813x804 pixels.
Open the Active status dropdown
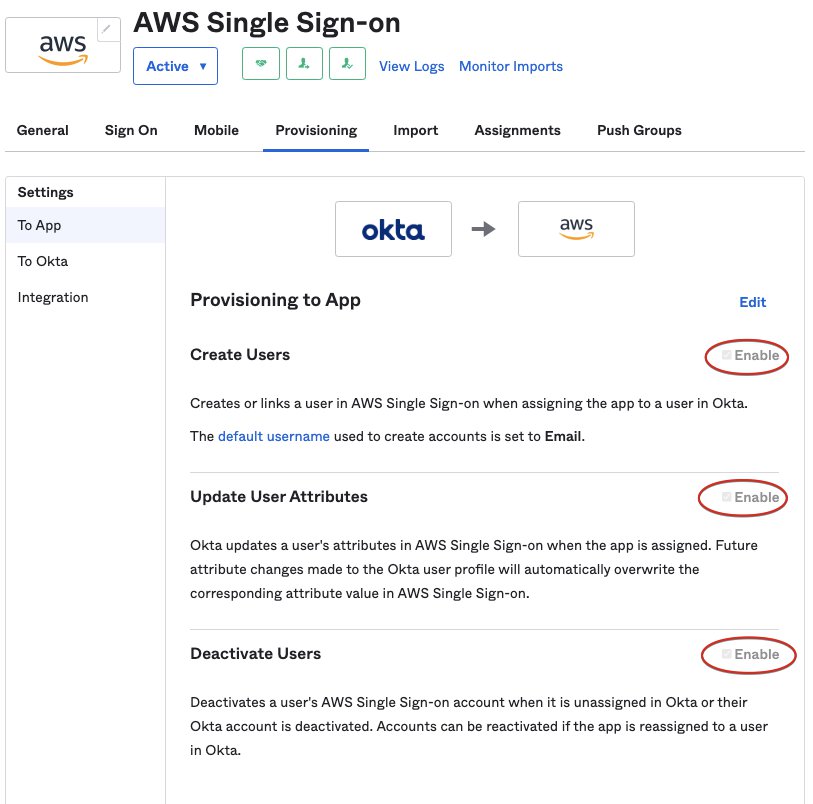pyautogui.click(x=175, y=66)
